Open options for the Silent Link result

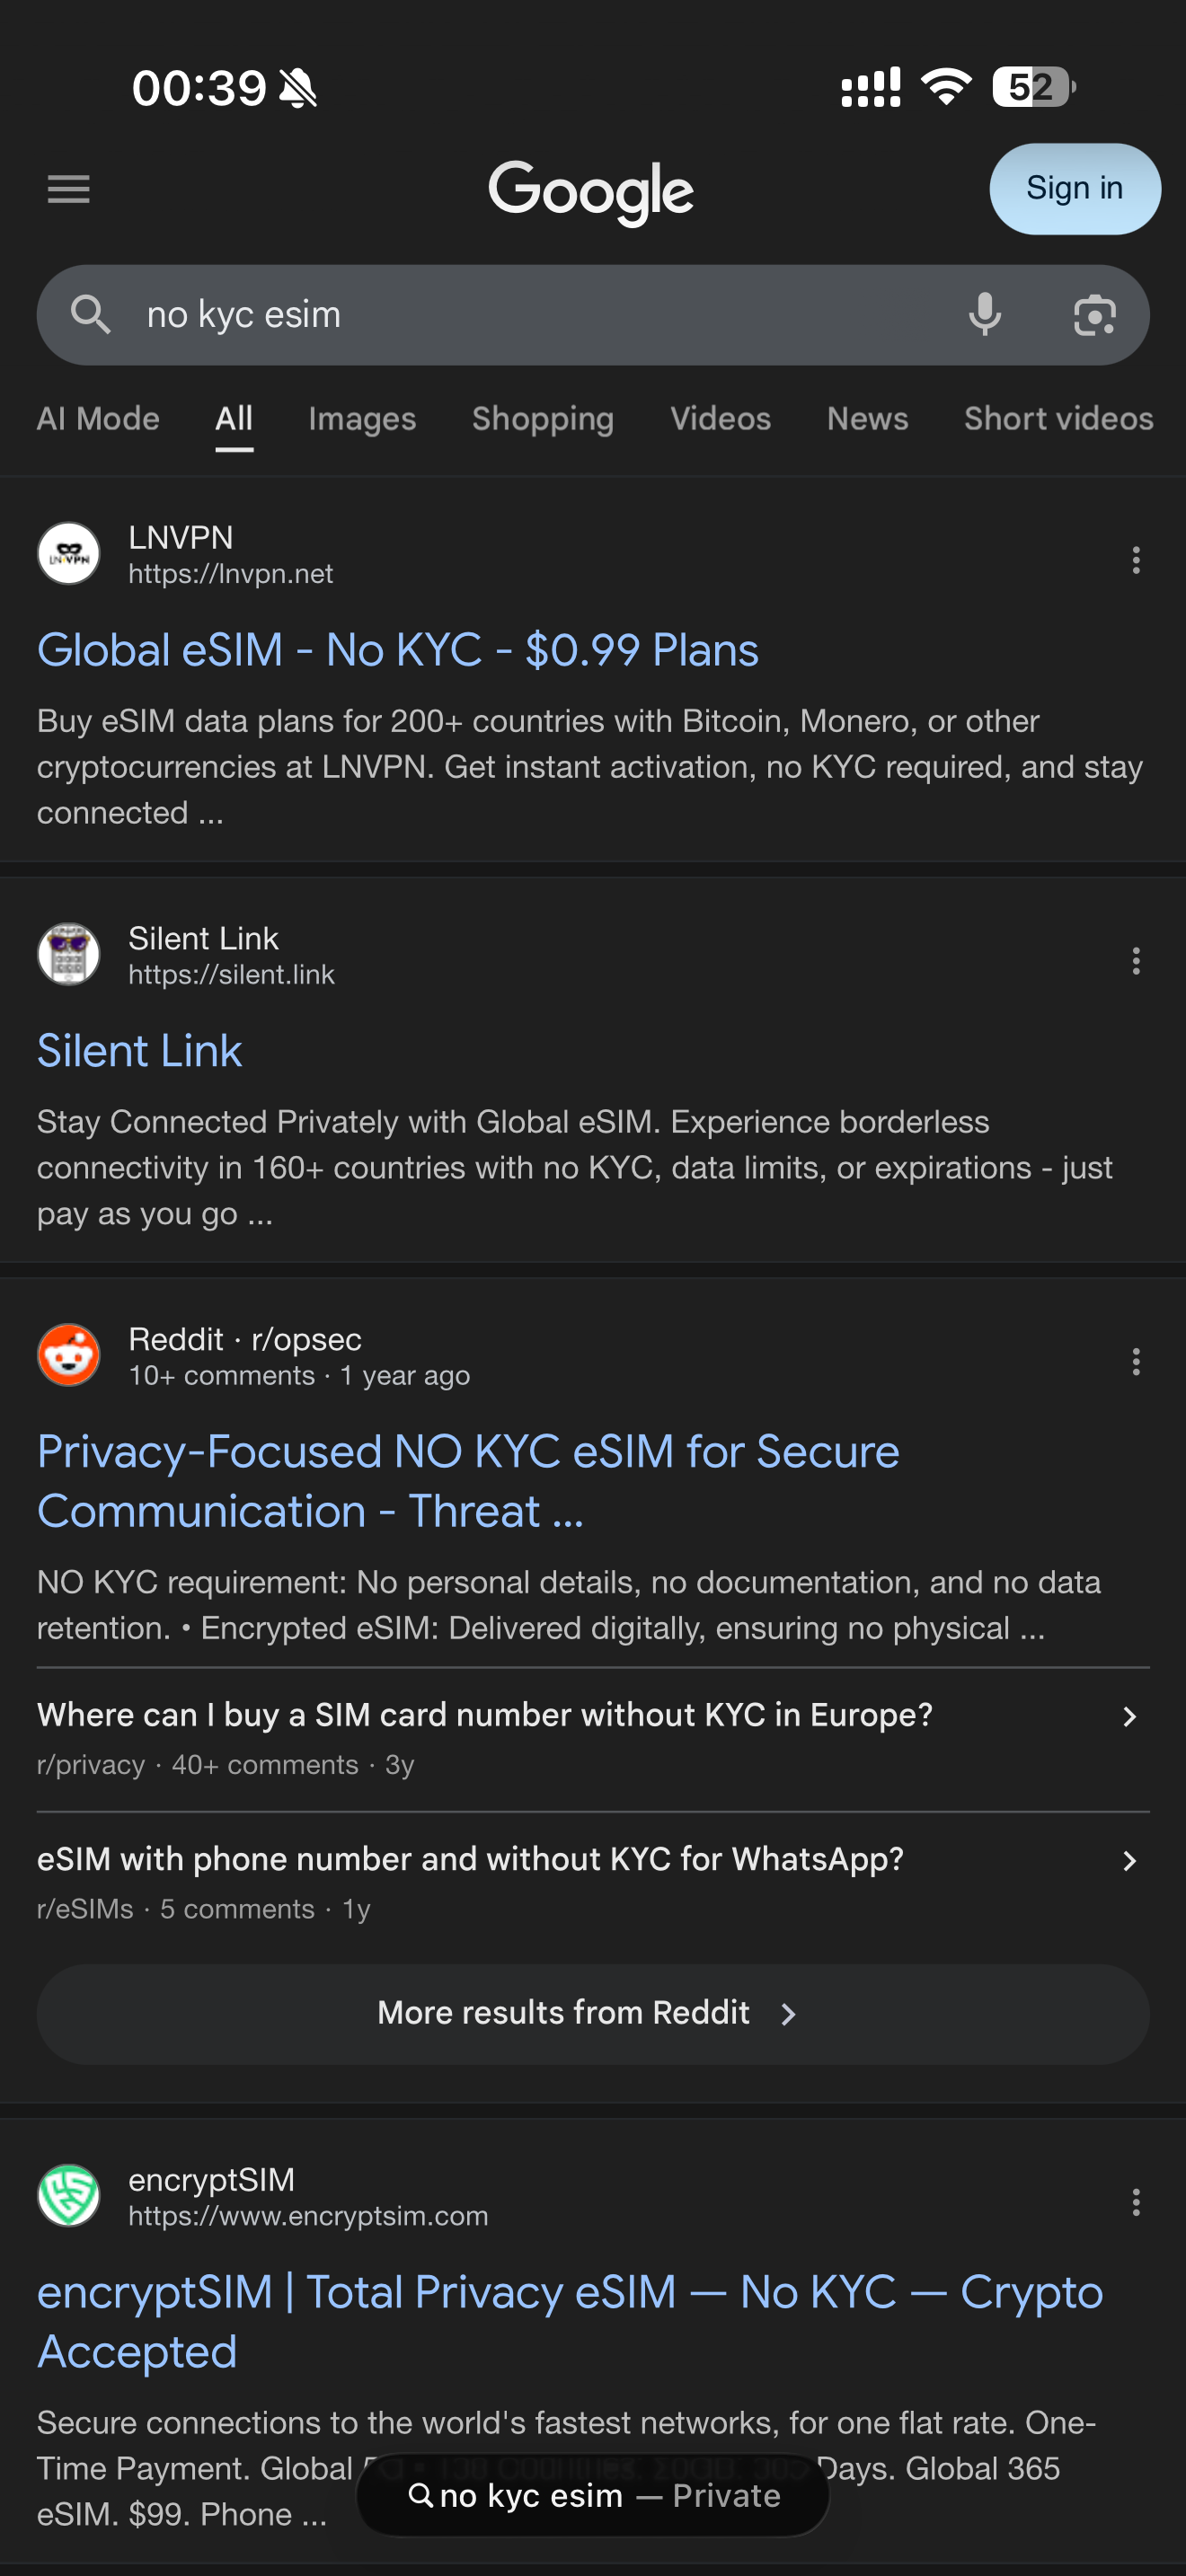[x=1135, y=961]
